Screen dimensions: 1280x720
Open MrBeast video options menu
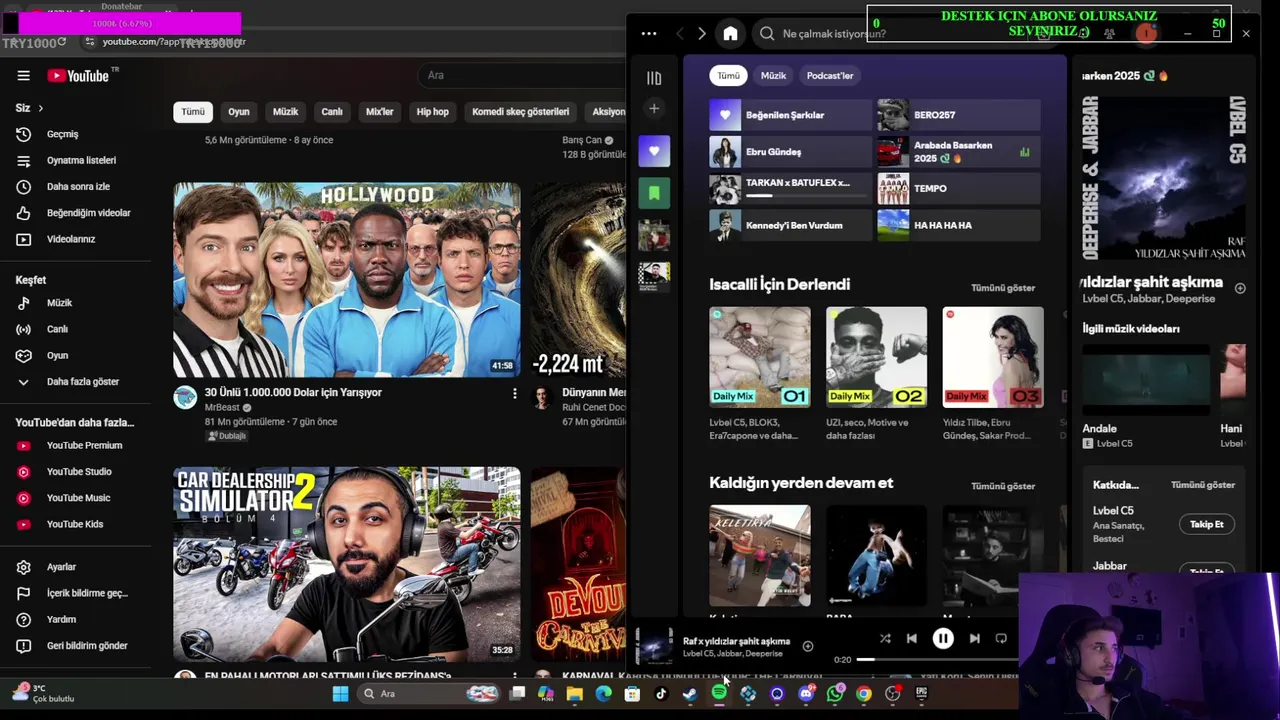pyautogui.click(x=514, y=394)
